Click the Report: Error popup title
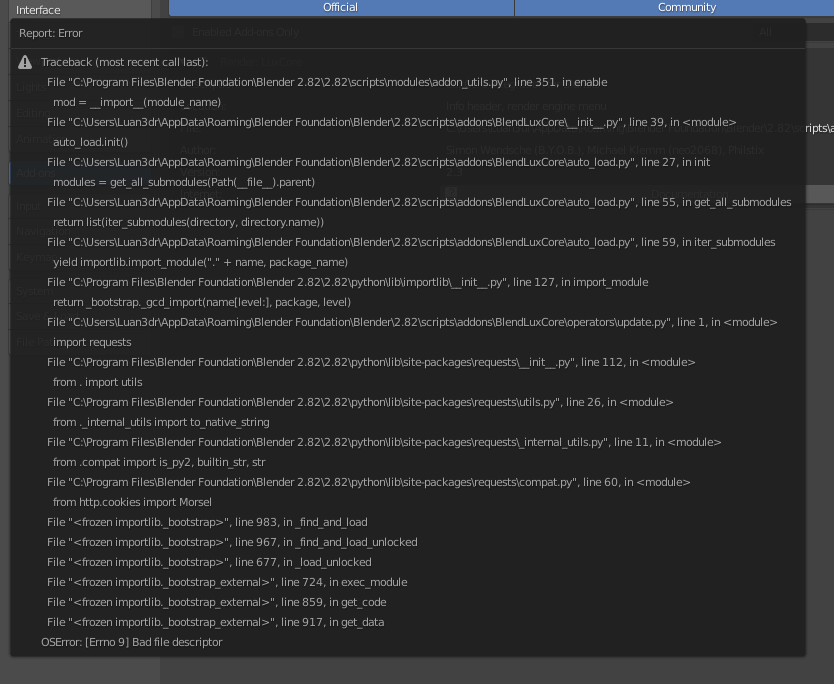Image resolution: width=834 pixels, height=684 pixels. (50, 33)
